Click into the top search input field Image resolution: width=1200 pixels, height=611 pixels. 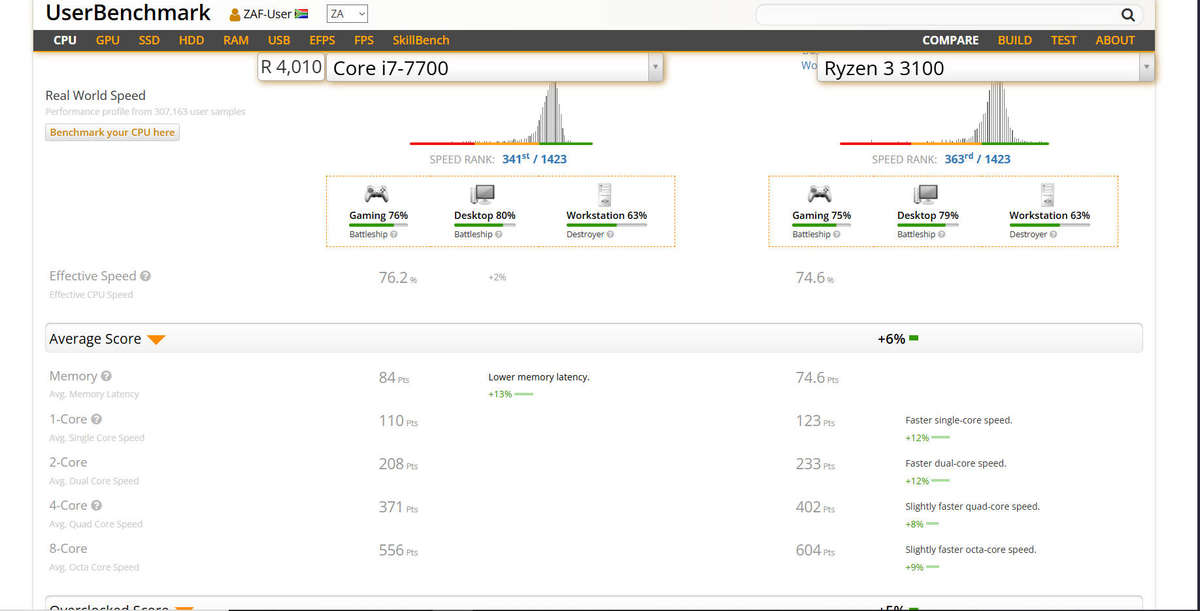click(935, 15)
